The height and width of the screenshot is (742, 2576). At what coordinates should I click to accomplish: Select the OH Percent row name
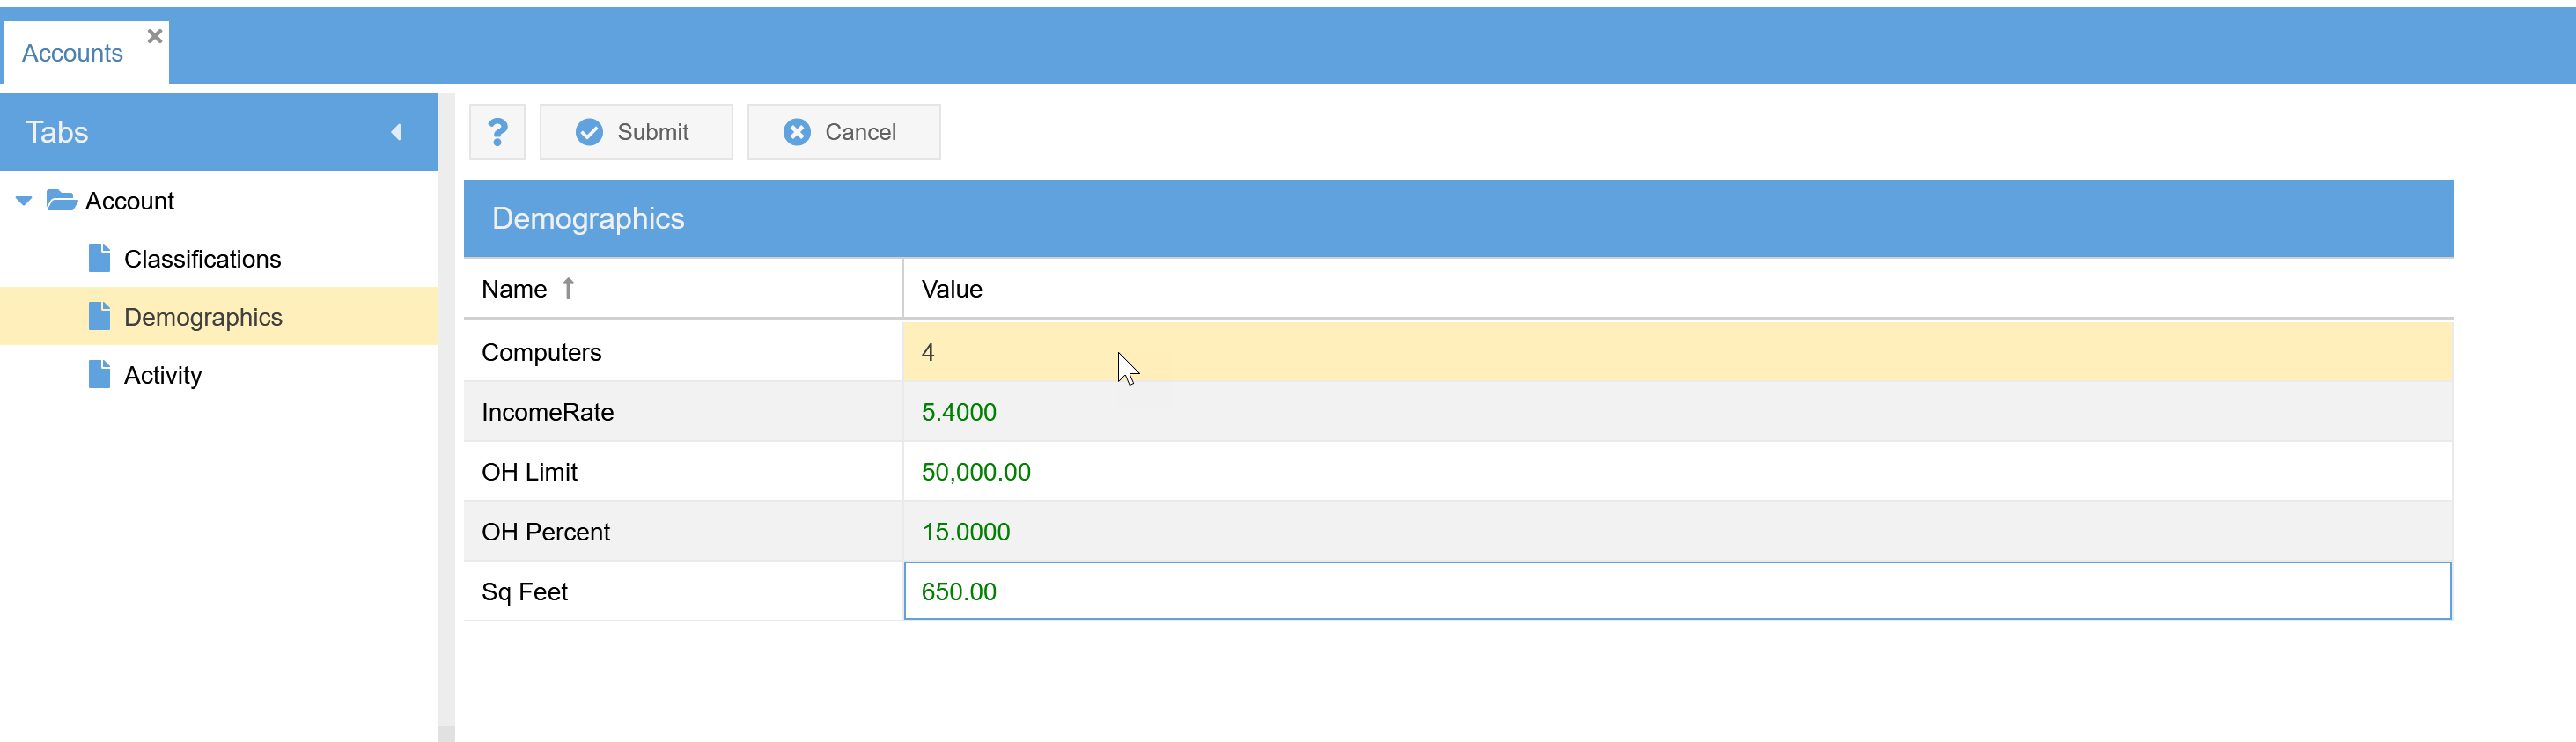coord(545,532)
